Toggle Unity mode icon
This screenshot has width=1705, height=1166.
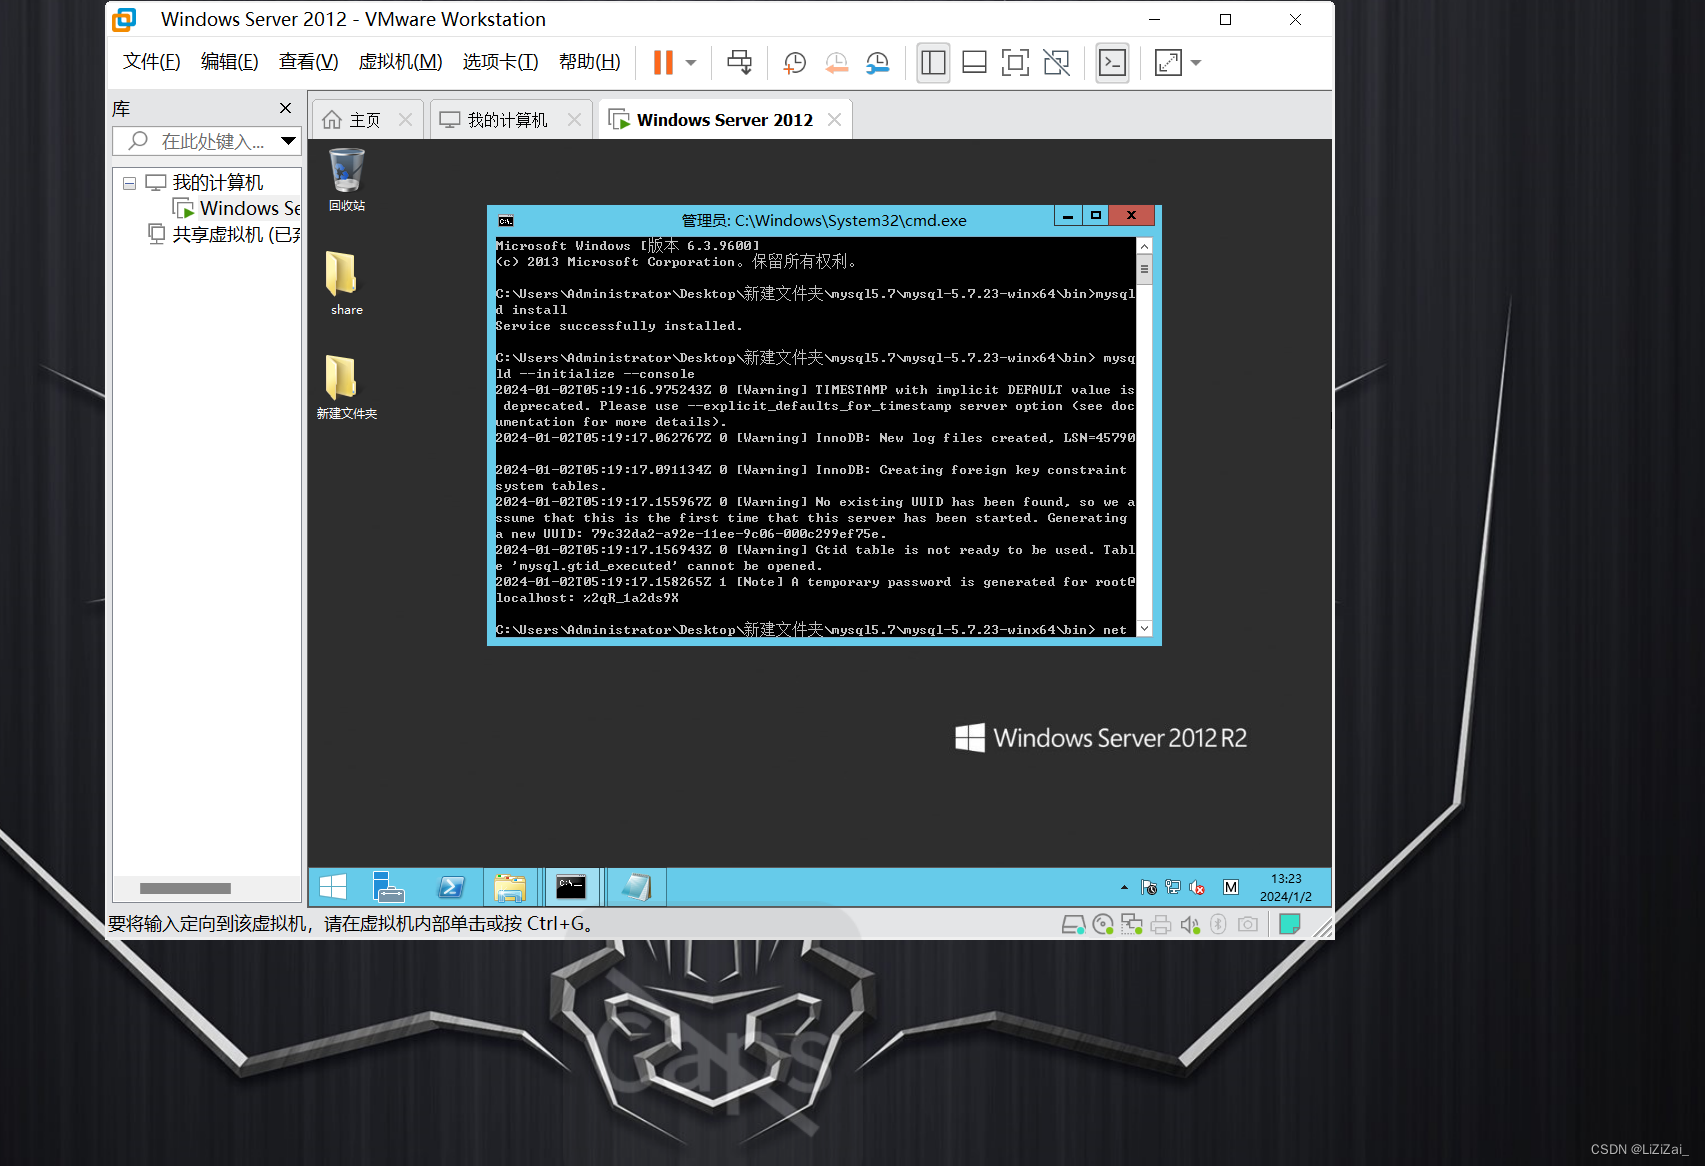pos(1056,62)
